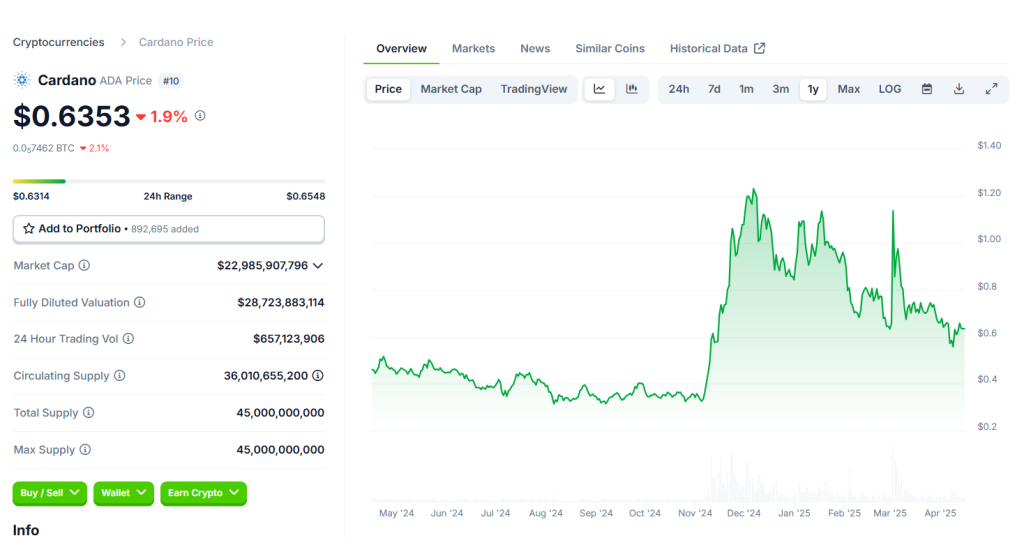Switch to line chart view icon
1024x538 pixels.
point(599,89)
